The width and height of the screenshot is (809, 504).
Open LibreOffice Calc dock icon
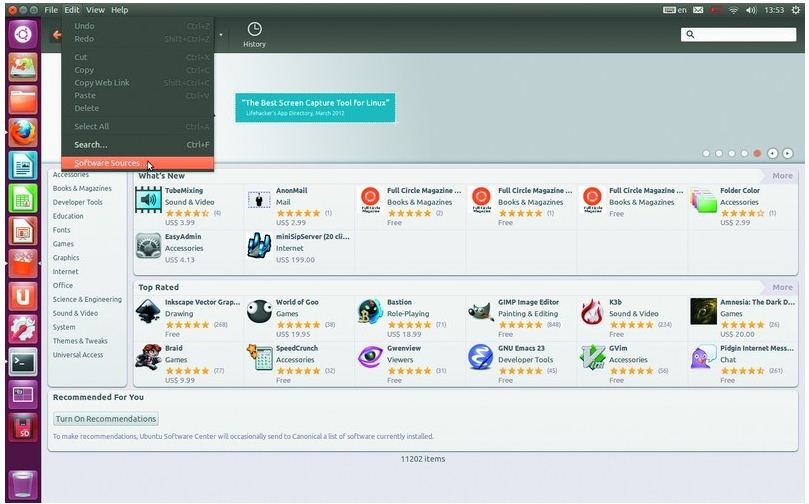[23, 199]
